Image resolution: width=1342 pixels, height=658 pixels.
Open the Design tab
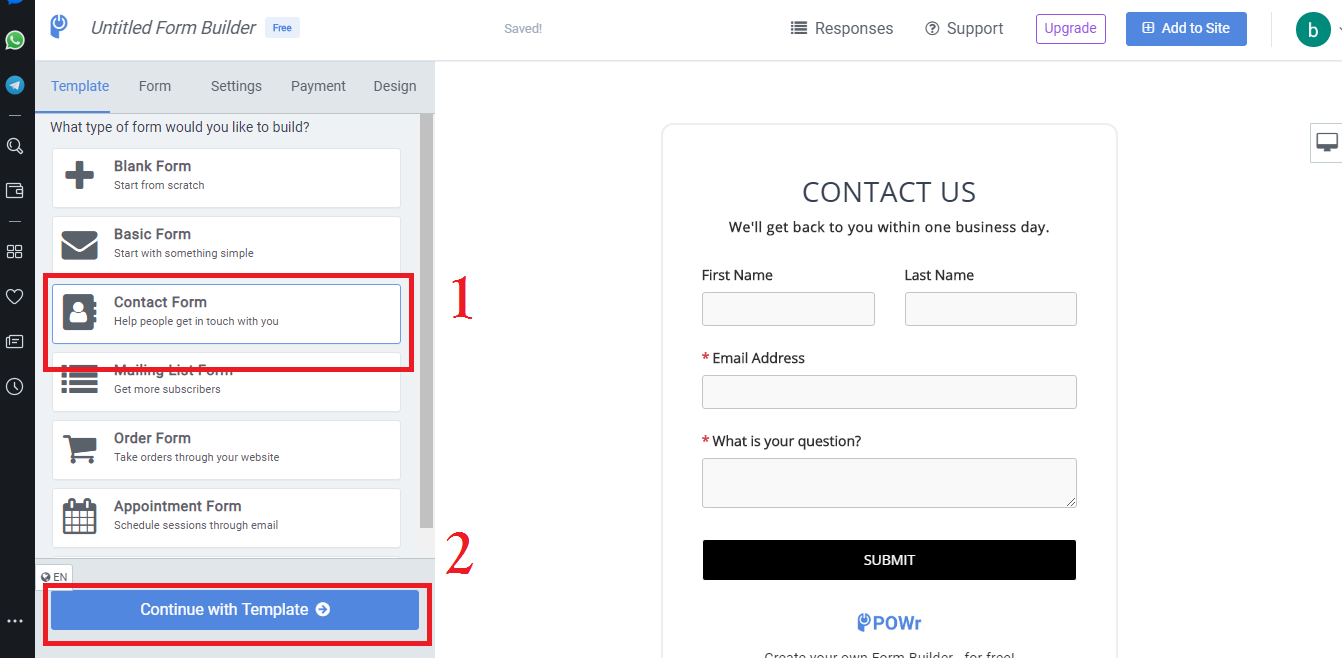pos(395,86)
